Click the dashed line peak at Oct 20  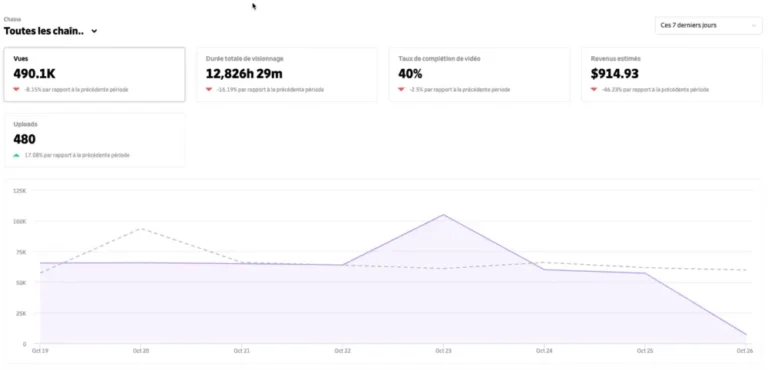(141, 228)
